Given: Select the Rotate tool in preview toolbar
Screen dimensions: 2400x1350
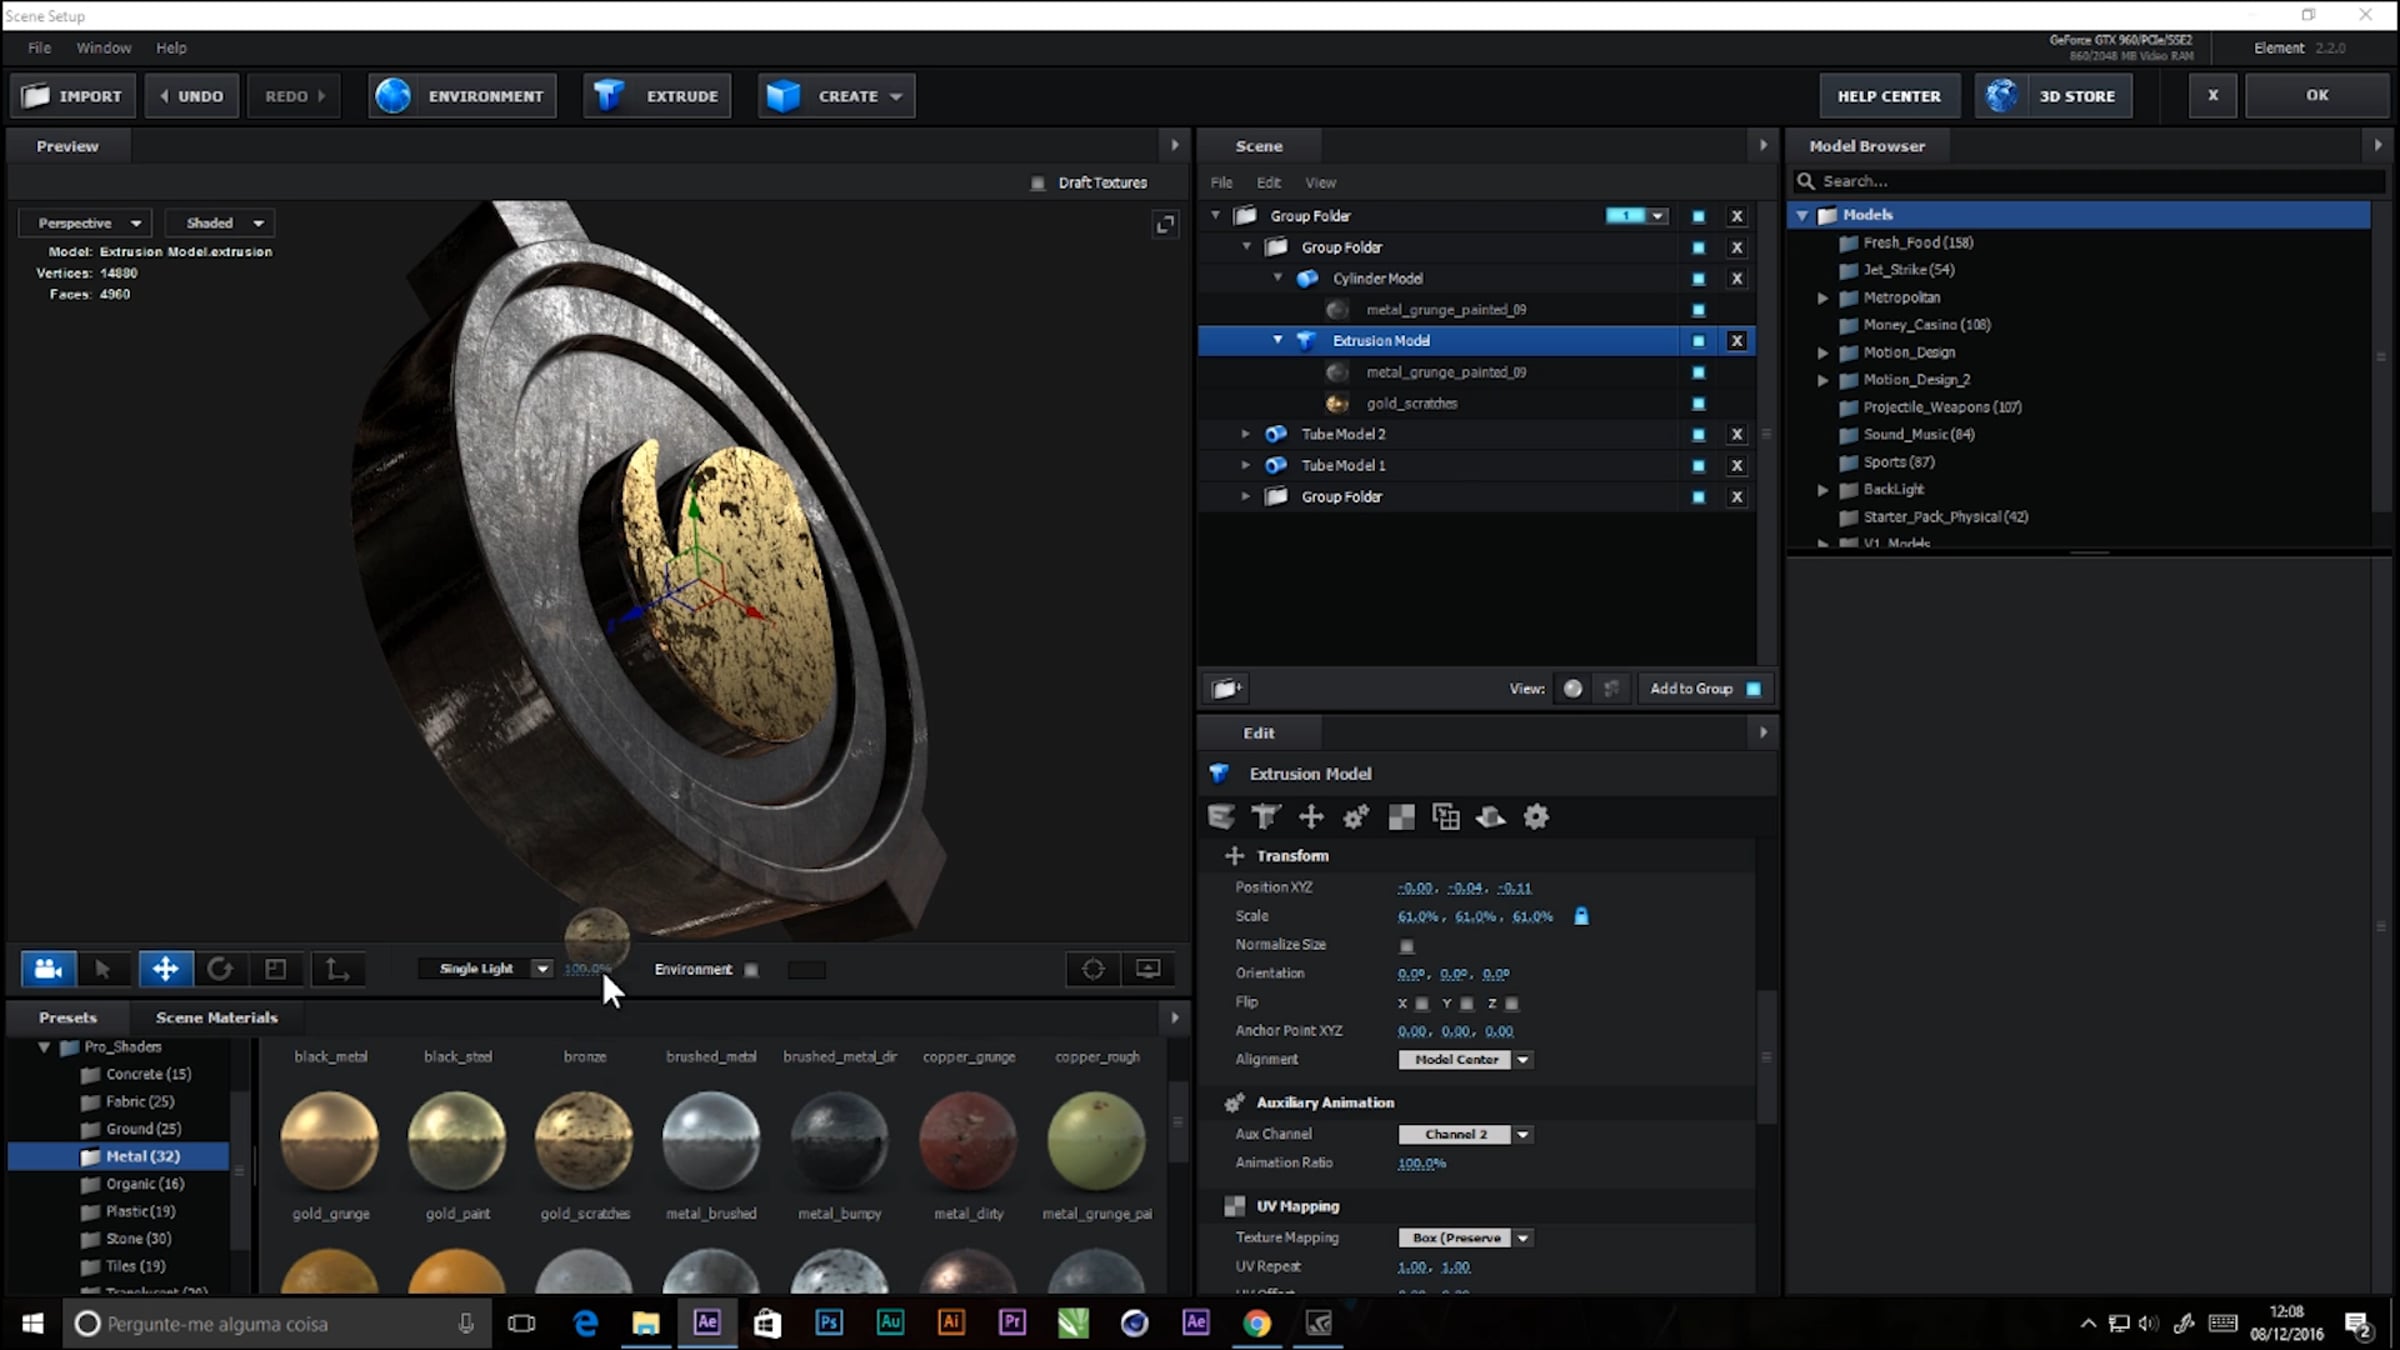Looking at the screenshot, I should [x=220, y=968].
